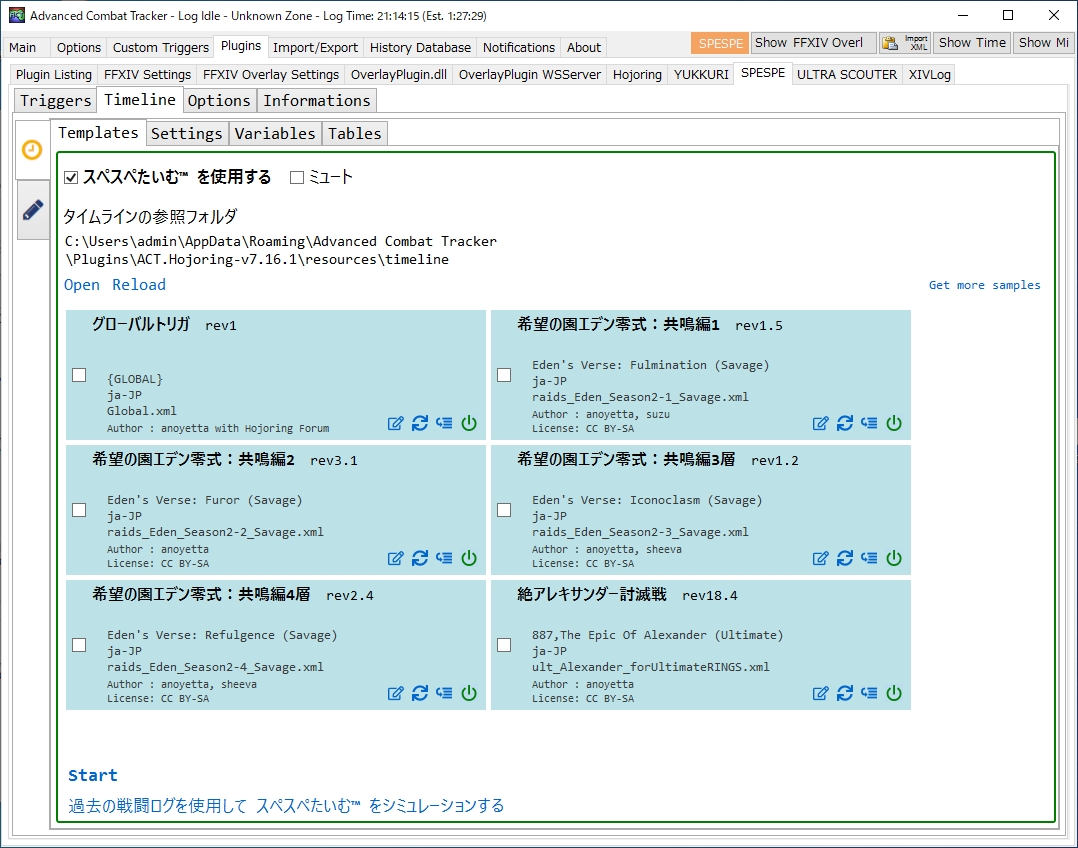The image size is (1078, 848).
Task: Open the History Database tab
Action: [x=420, y=47]
